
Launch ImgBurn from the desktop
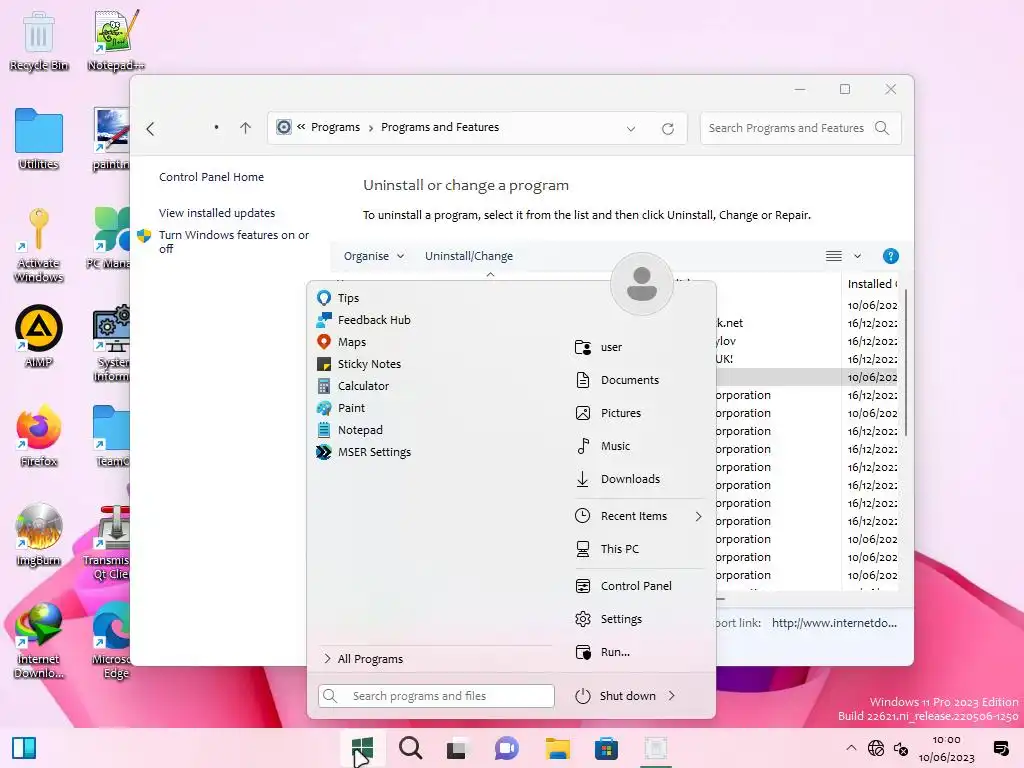pos(39,535)
